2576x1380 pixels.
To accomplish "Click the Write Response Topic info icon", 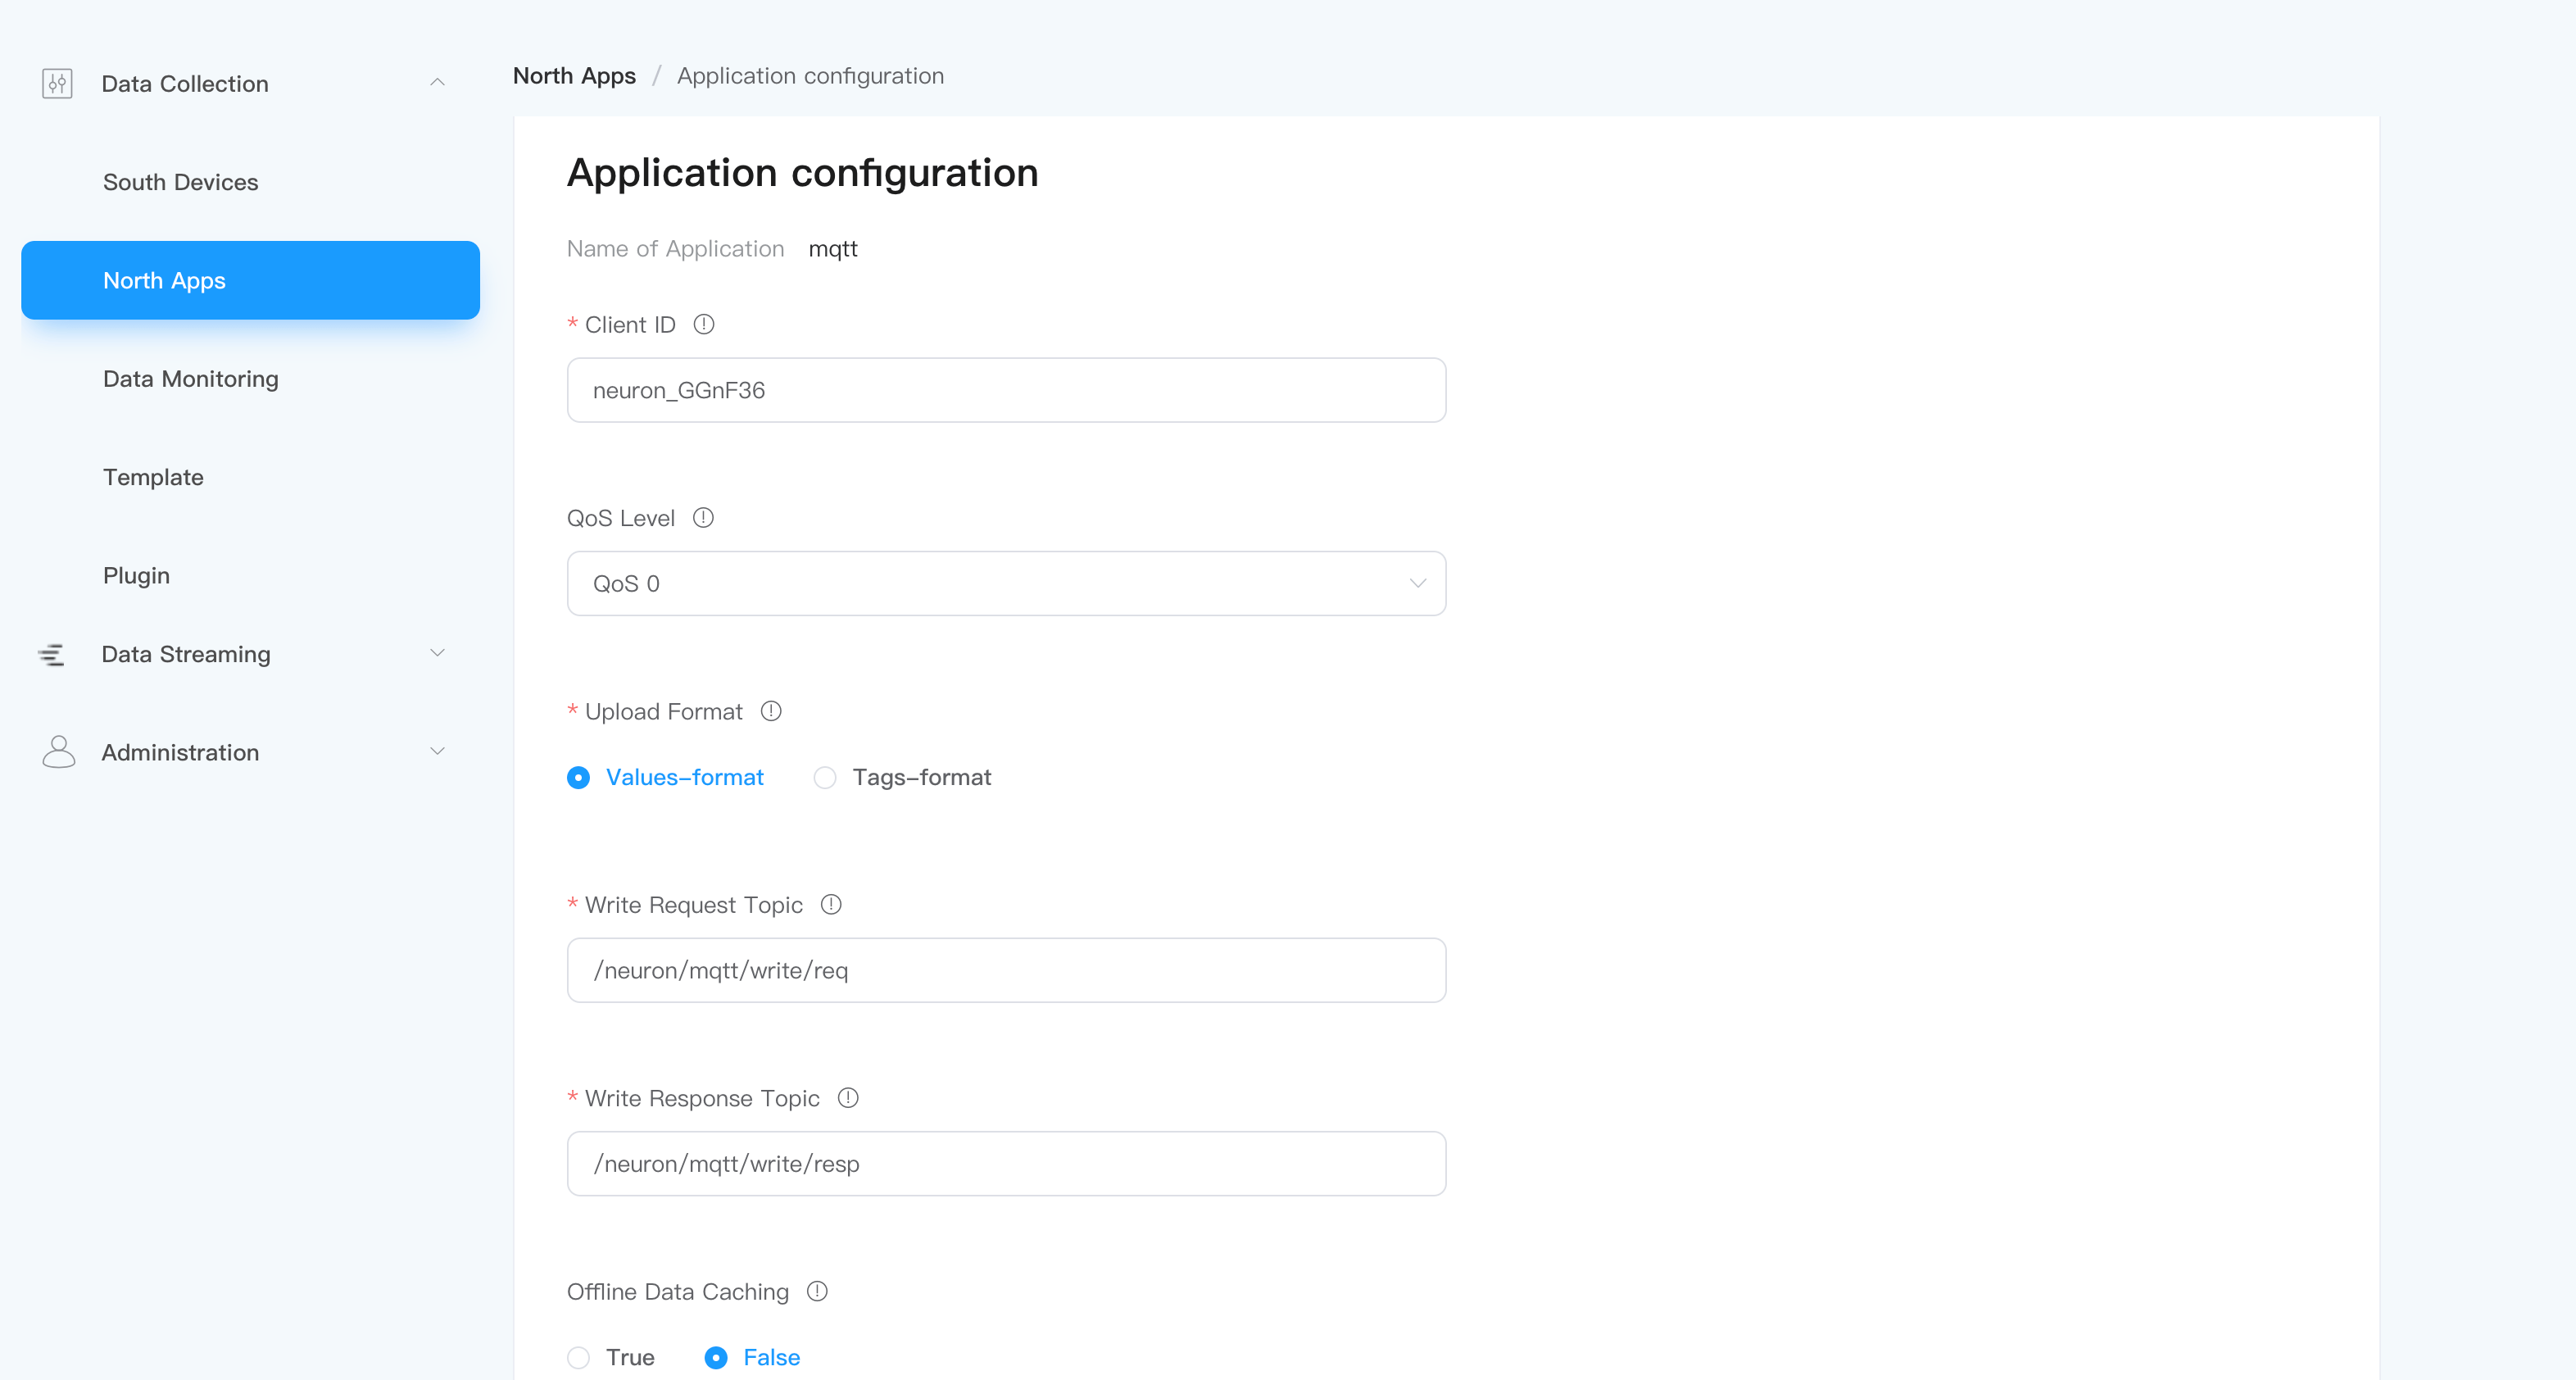I will click(848, 1097).
